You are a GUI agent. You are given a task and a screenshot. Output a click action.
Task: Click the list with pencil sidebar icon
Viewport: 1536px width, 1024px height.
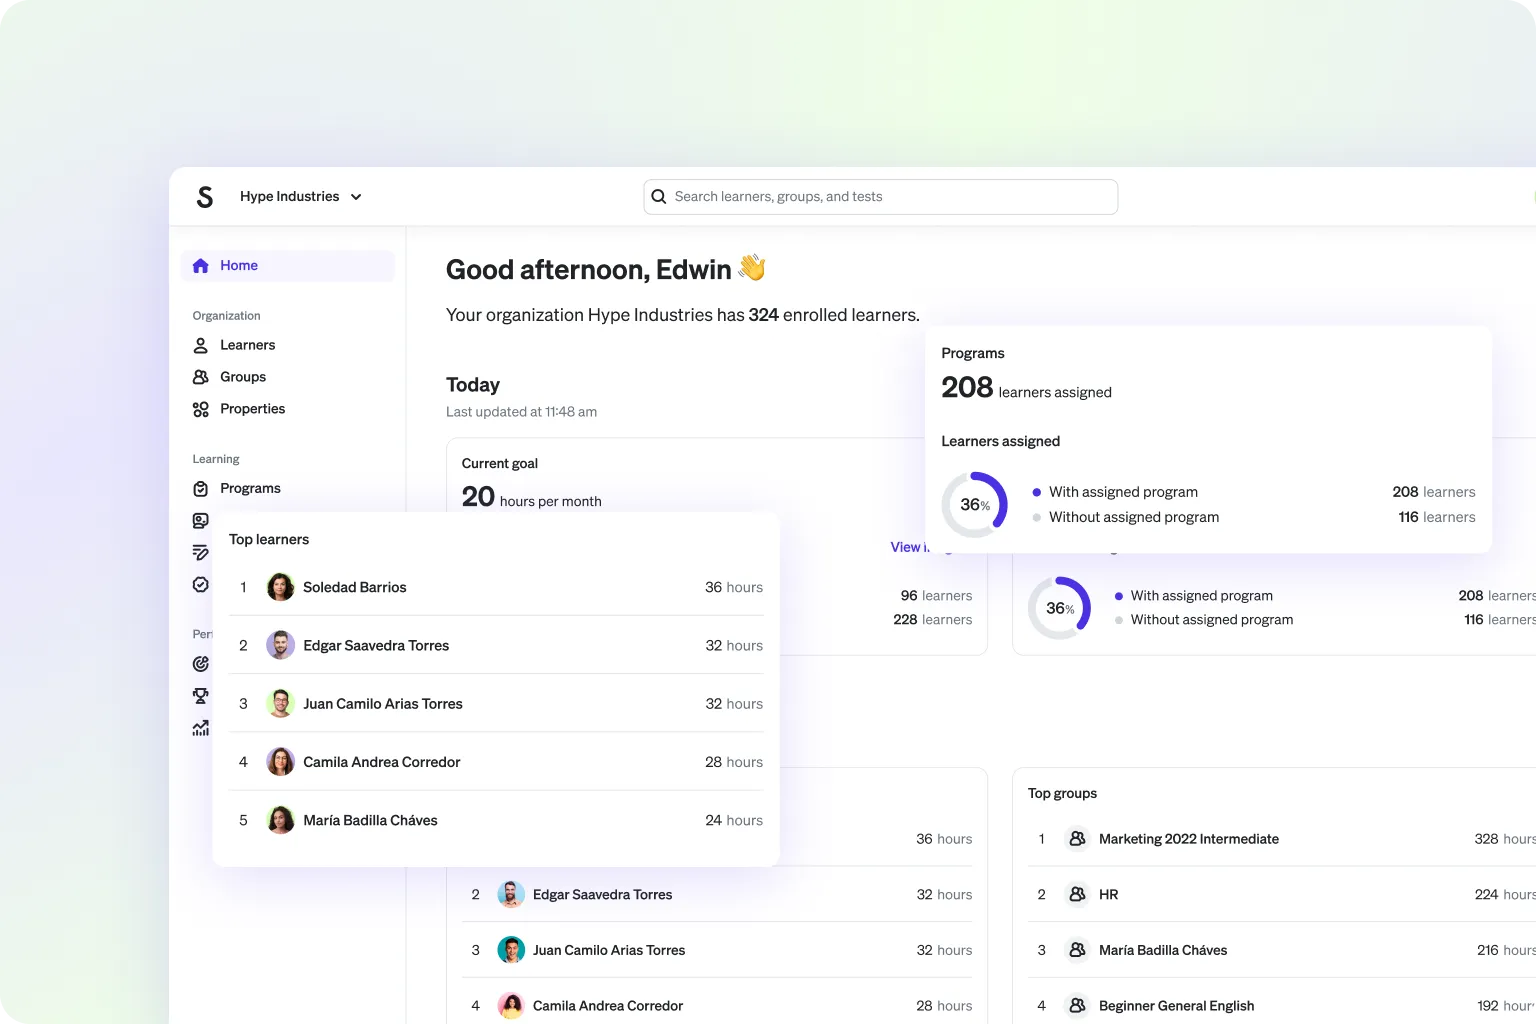pyautogui.click(x=201, y=553)
